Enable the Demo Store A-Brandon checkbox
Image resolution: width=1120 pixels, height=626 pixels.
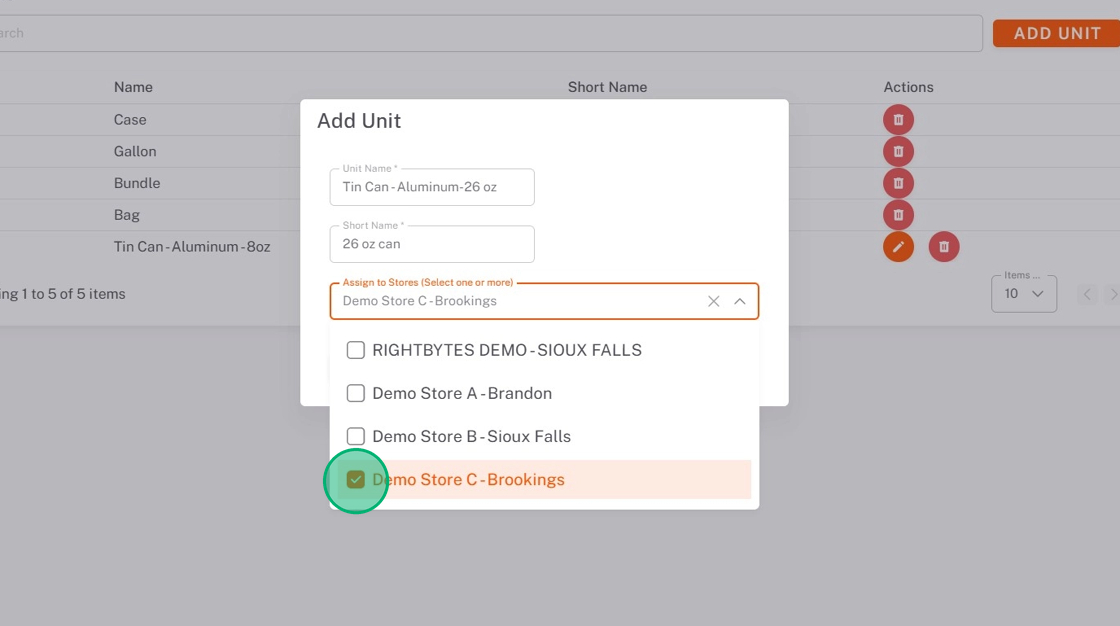[x=356, y=393]
